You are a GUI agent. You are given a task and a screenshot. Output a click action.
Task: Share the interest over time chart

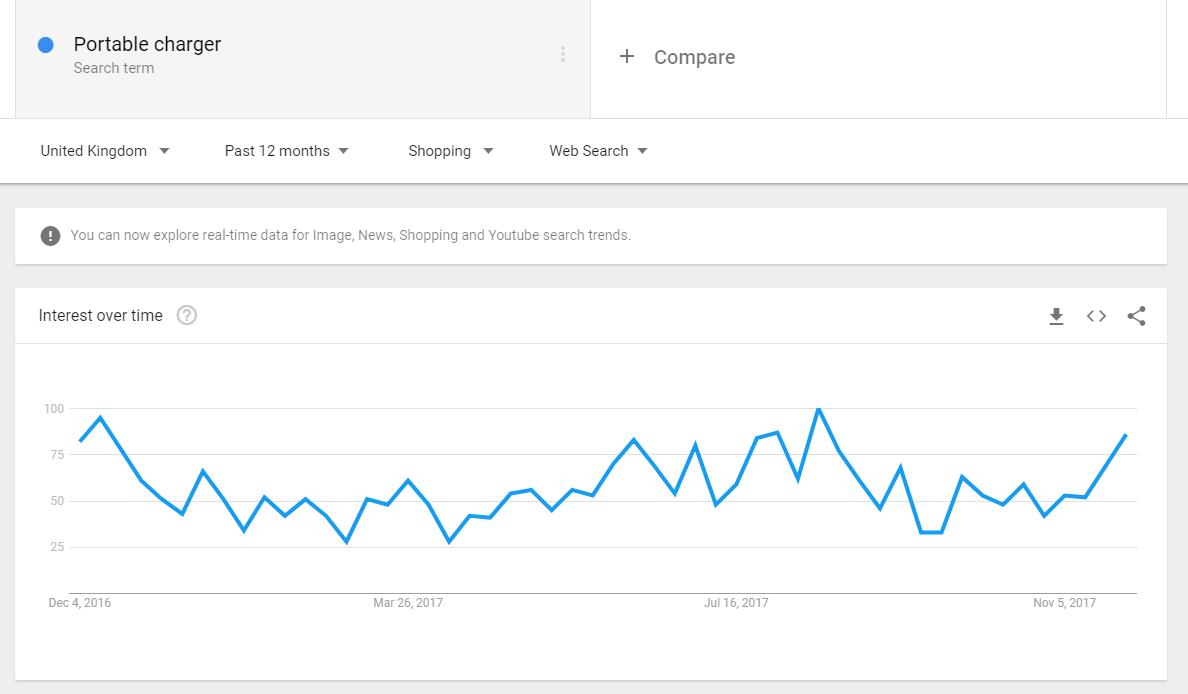pos(1136,316)
